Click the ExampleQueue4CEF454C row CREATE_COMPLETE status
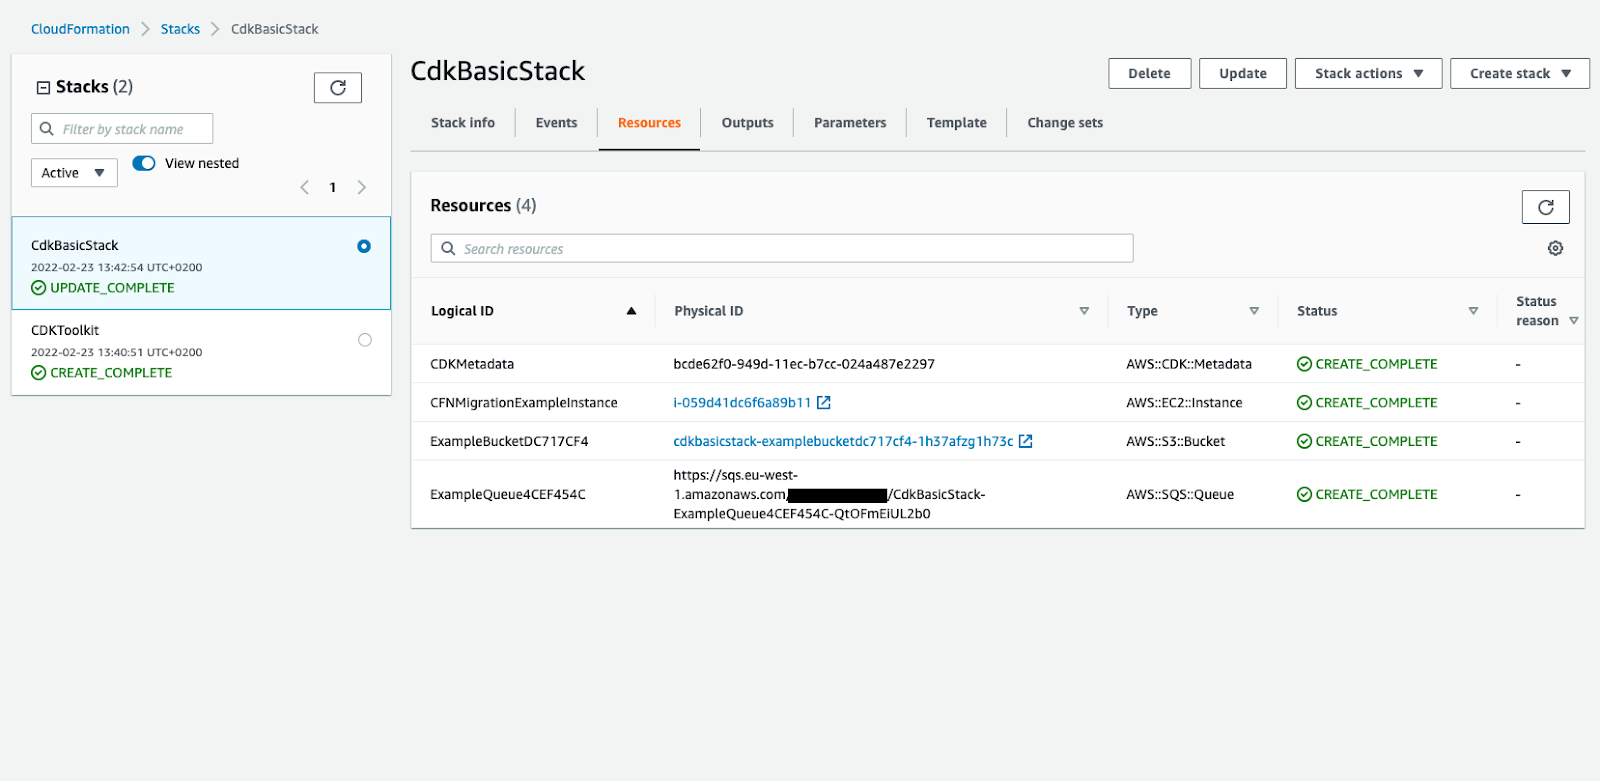 pos(1367,494)
